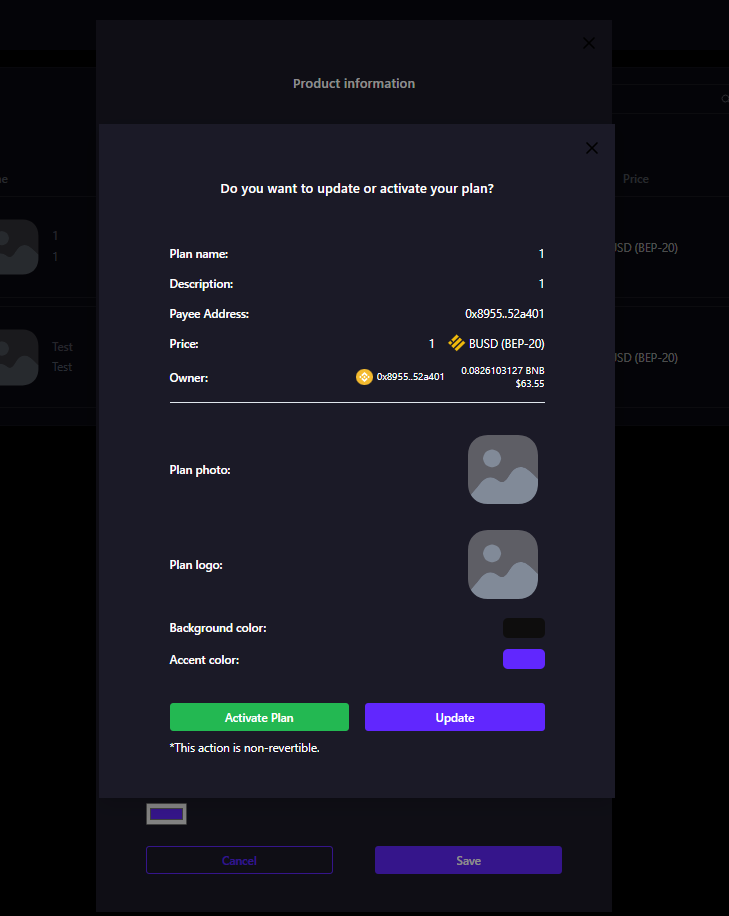Click the owner wallet address text
This screenshot has height=916, width=729.
tap(410, 377)
